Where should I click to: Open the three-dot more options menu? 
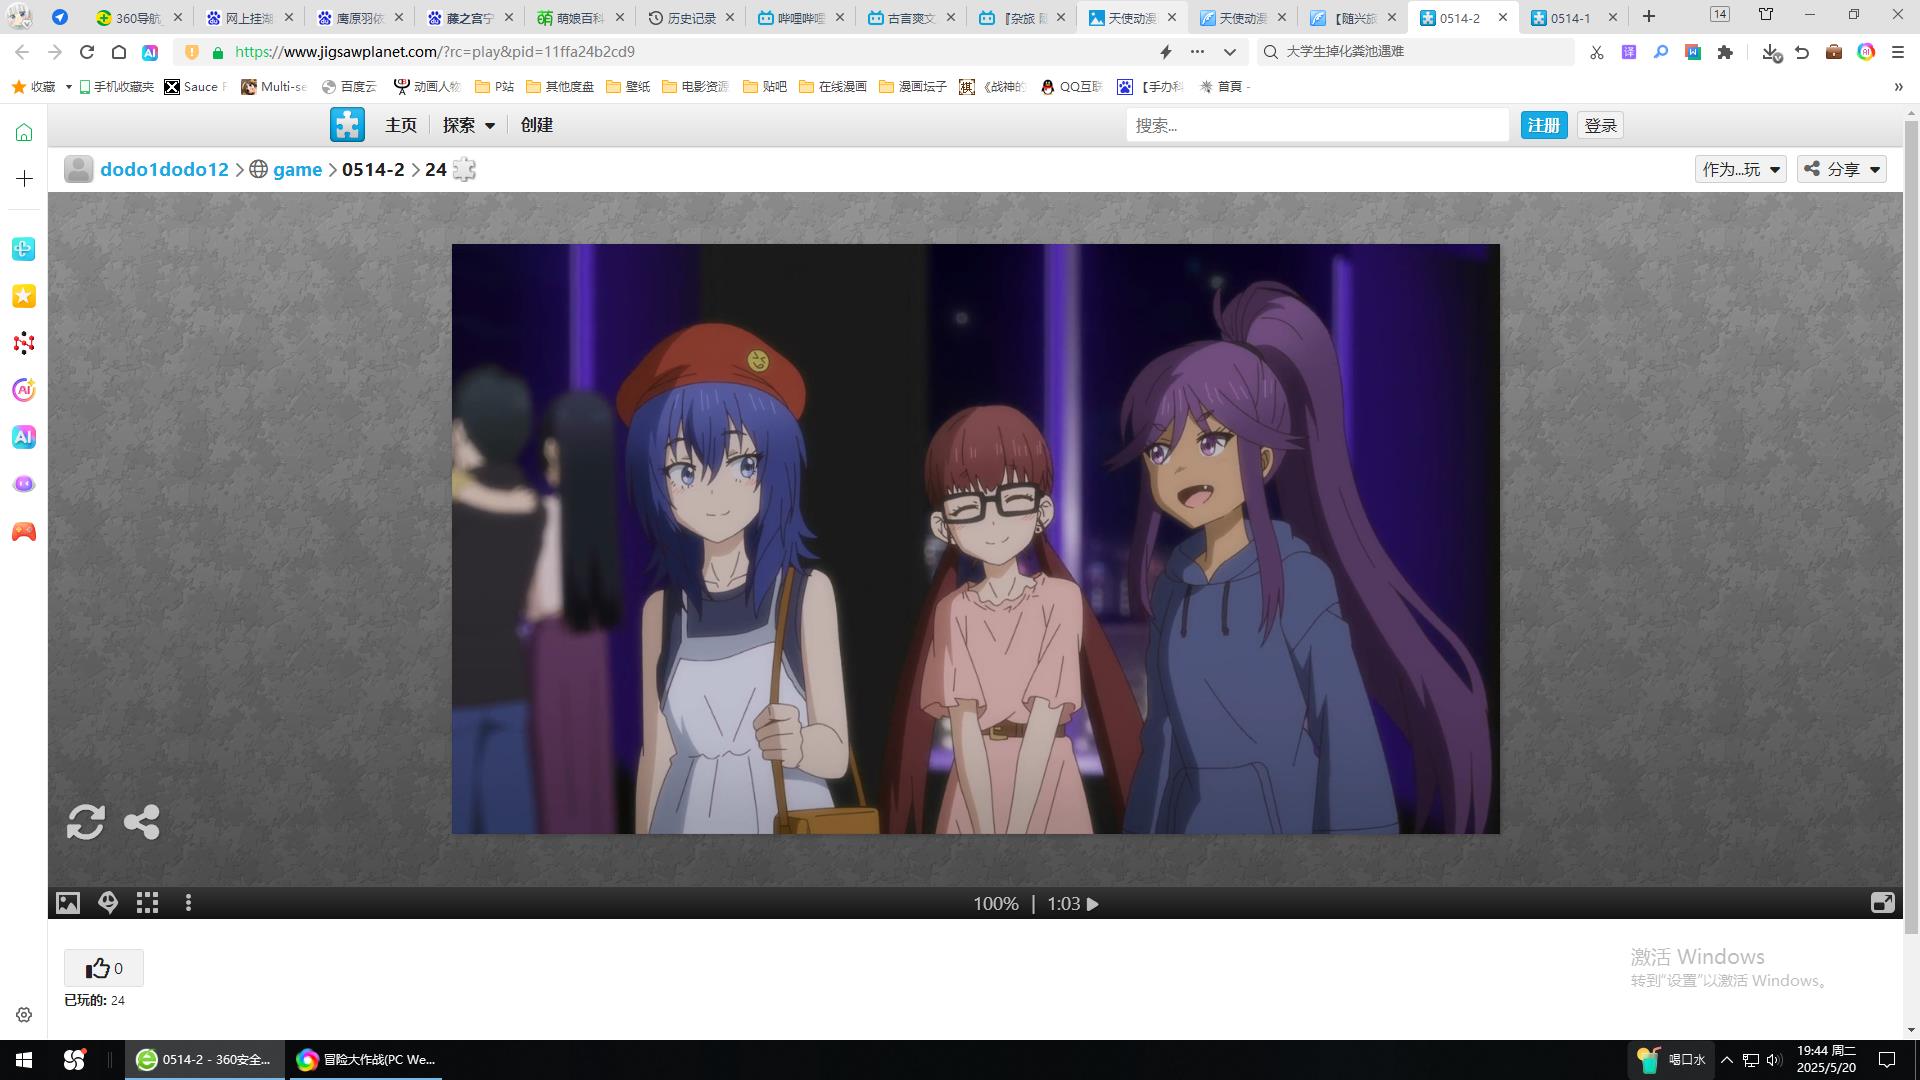[188, 903]
